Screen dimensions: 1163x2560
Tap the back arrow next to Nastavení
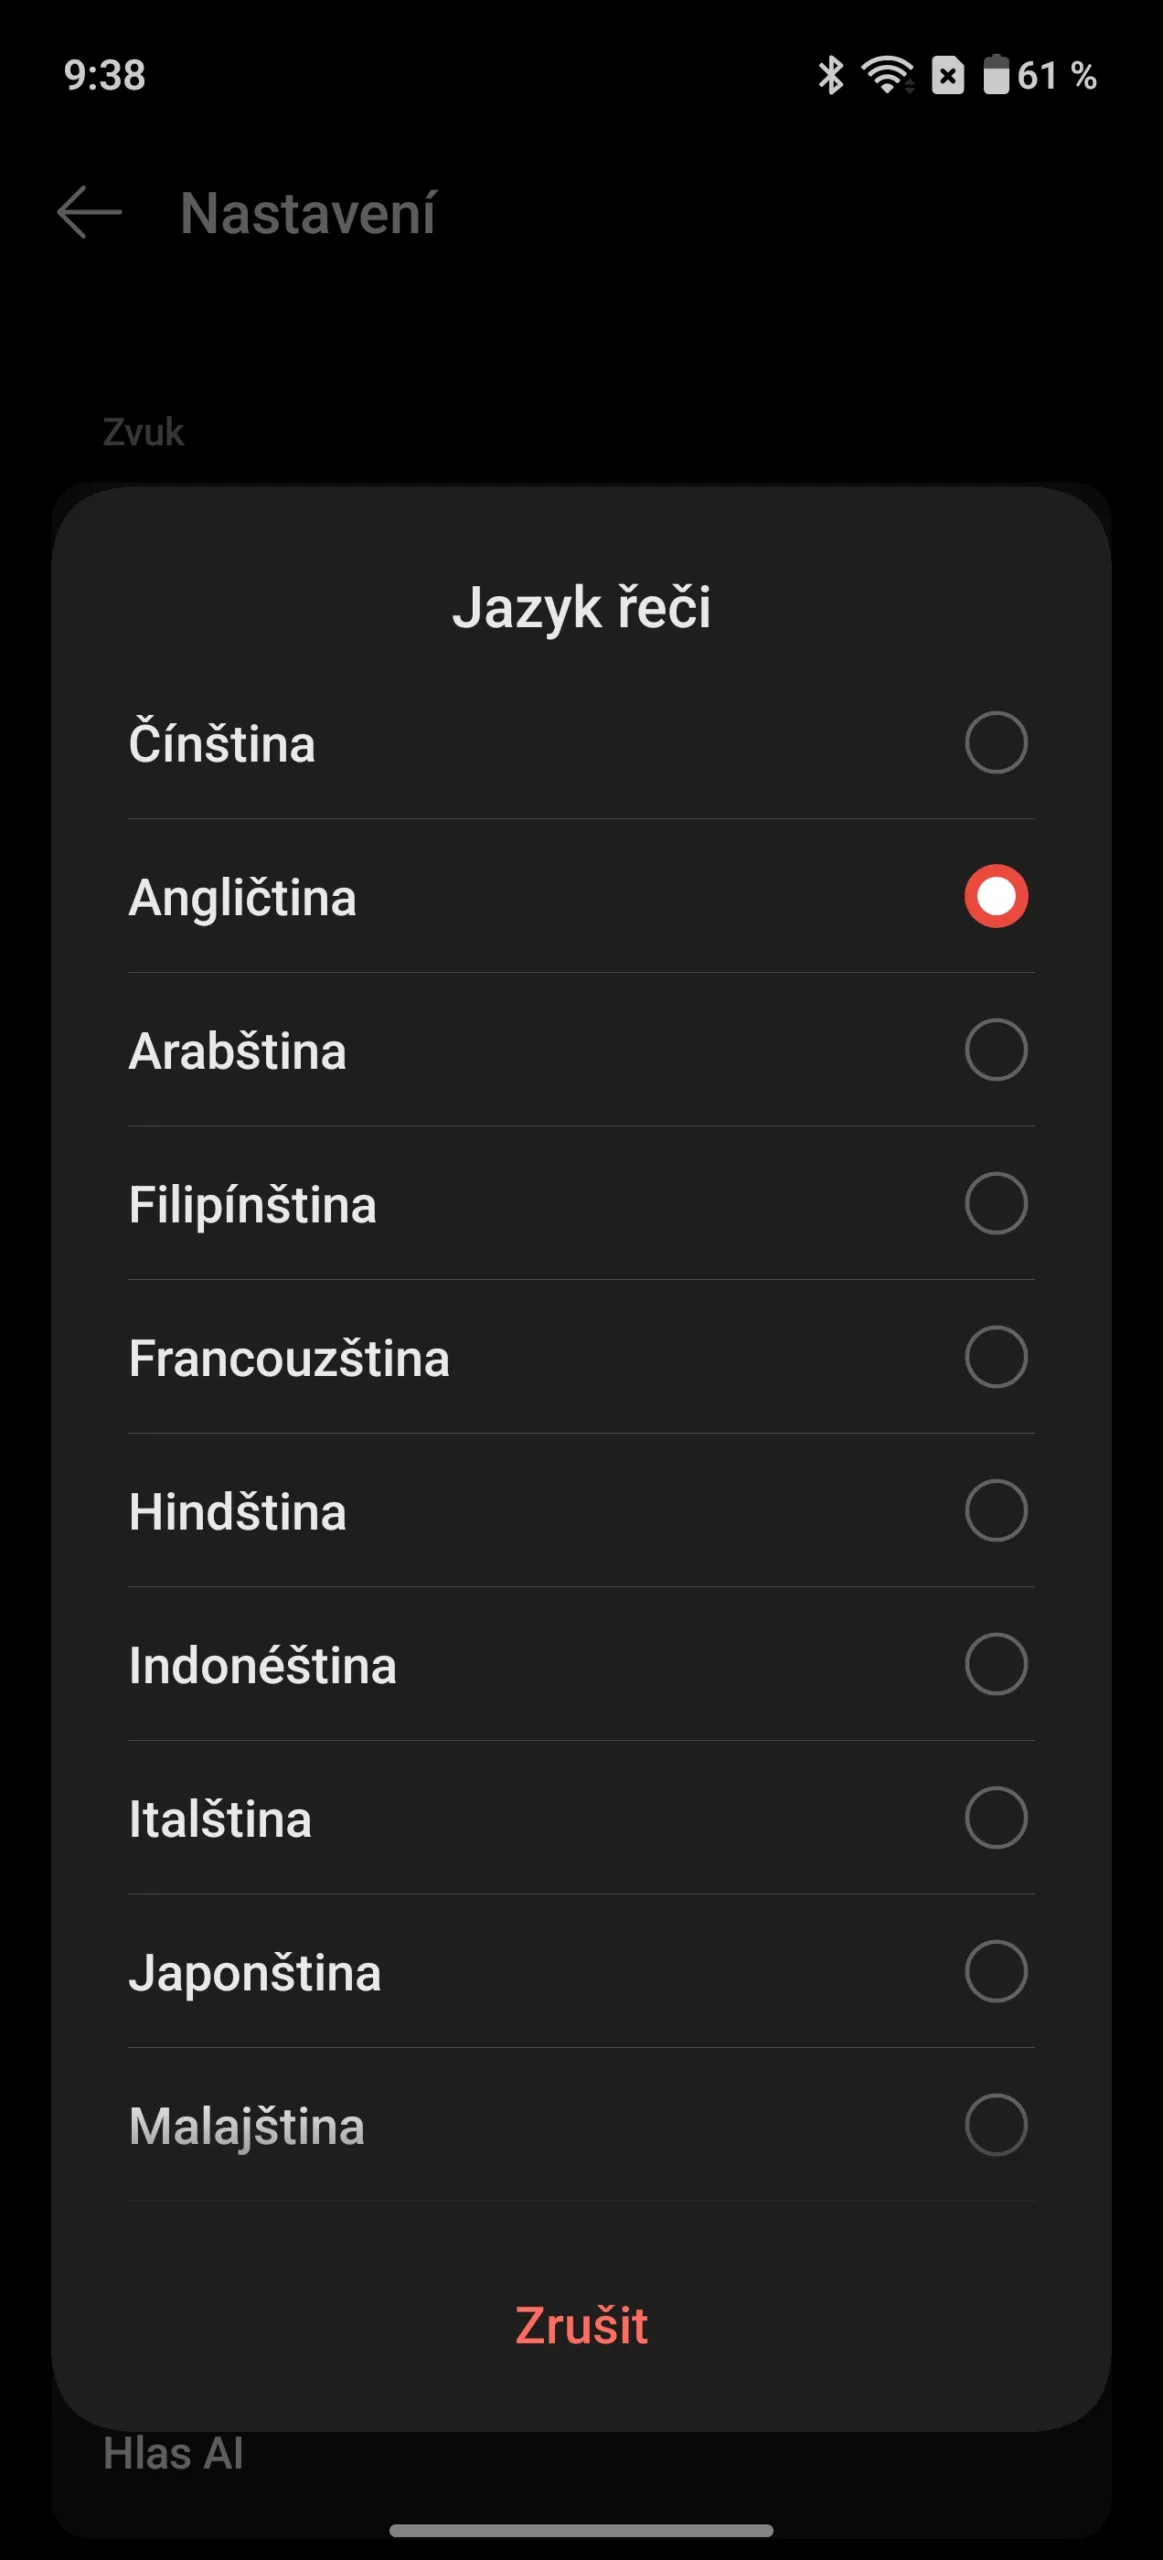coord(89,212)
